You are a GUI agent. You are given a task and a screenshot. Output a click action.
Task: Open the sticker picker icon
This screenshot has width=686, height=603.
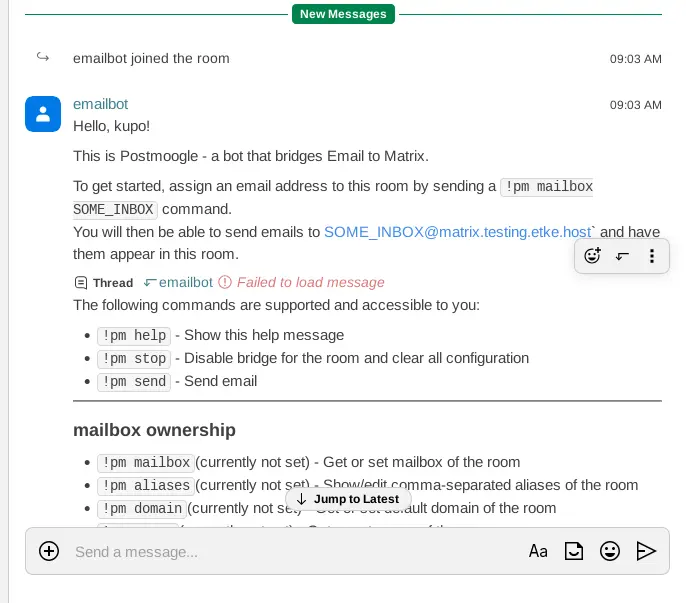click(x=574, y=551)
